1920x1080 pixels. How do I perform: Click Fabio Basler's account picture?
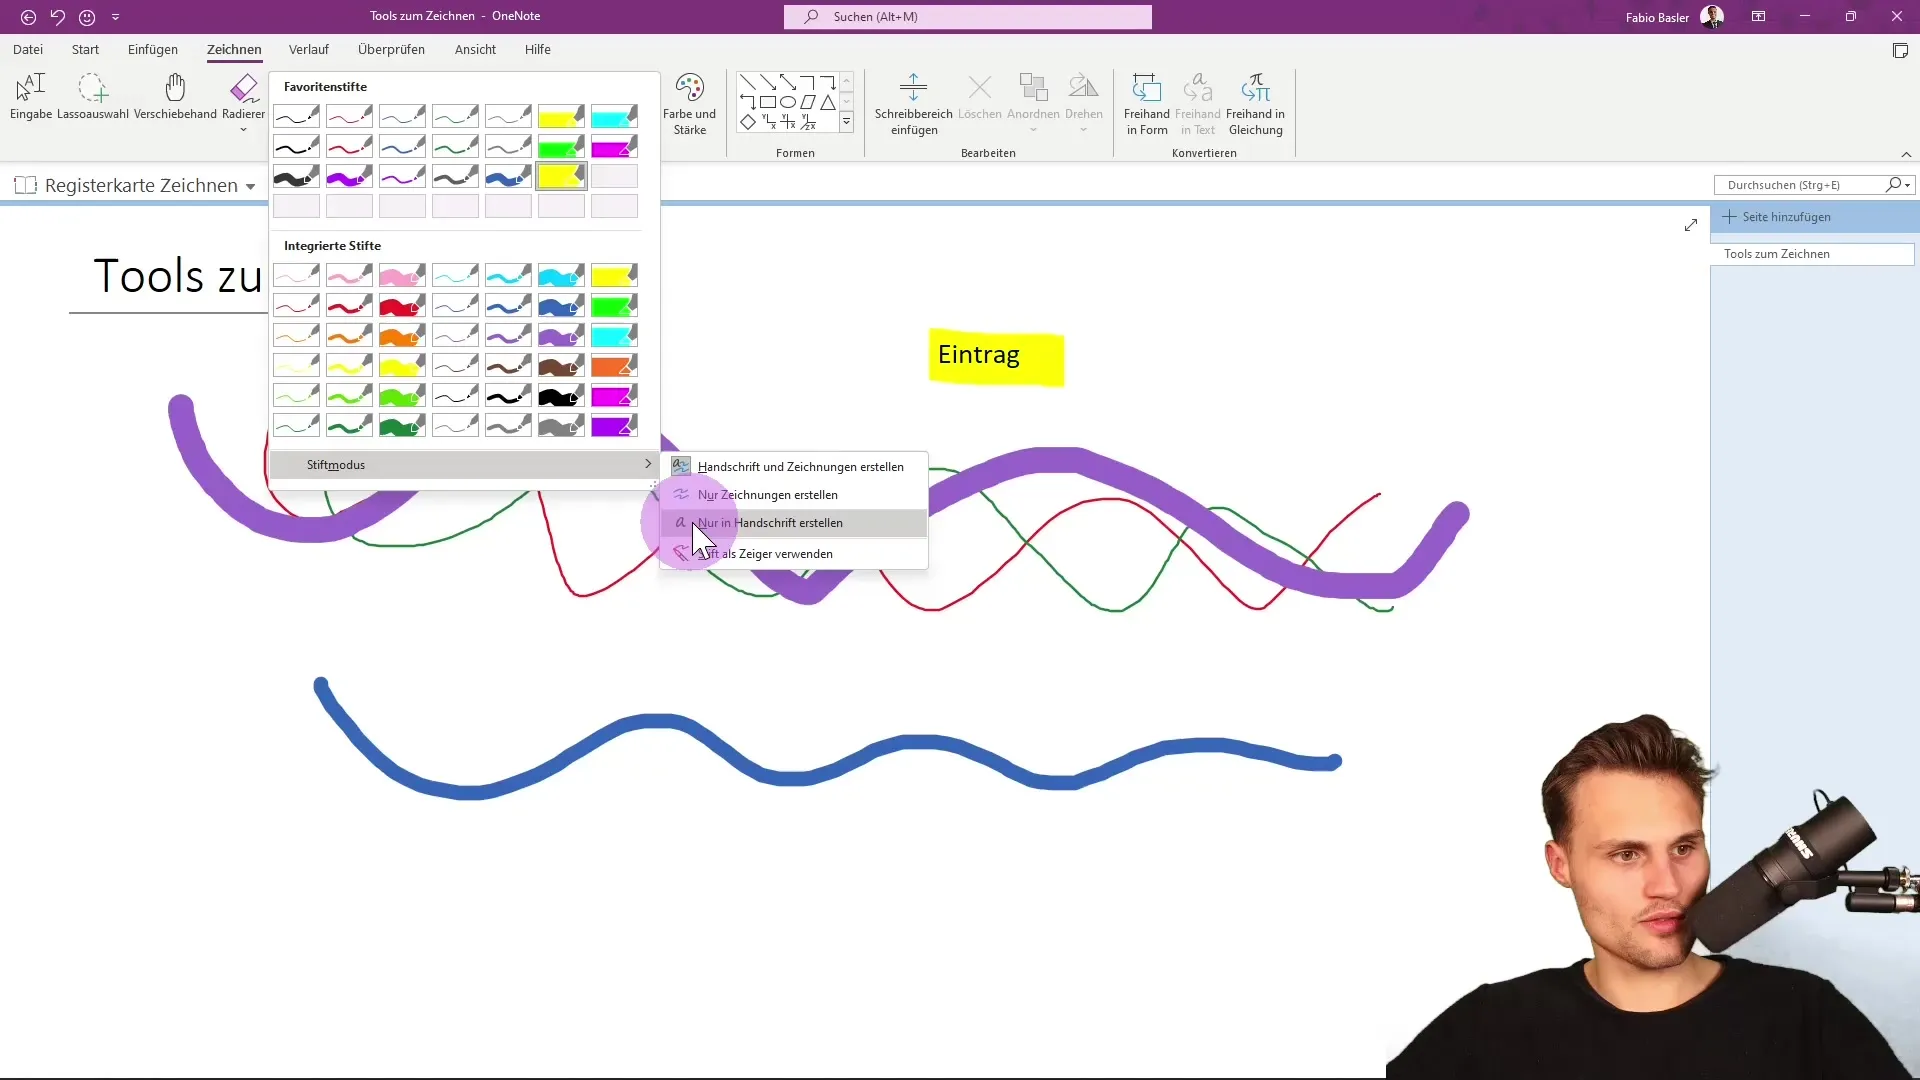(x=1711, y=17)
